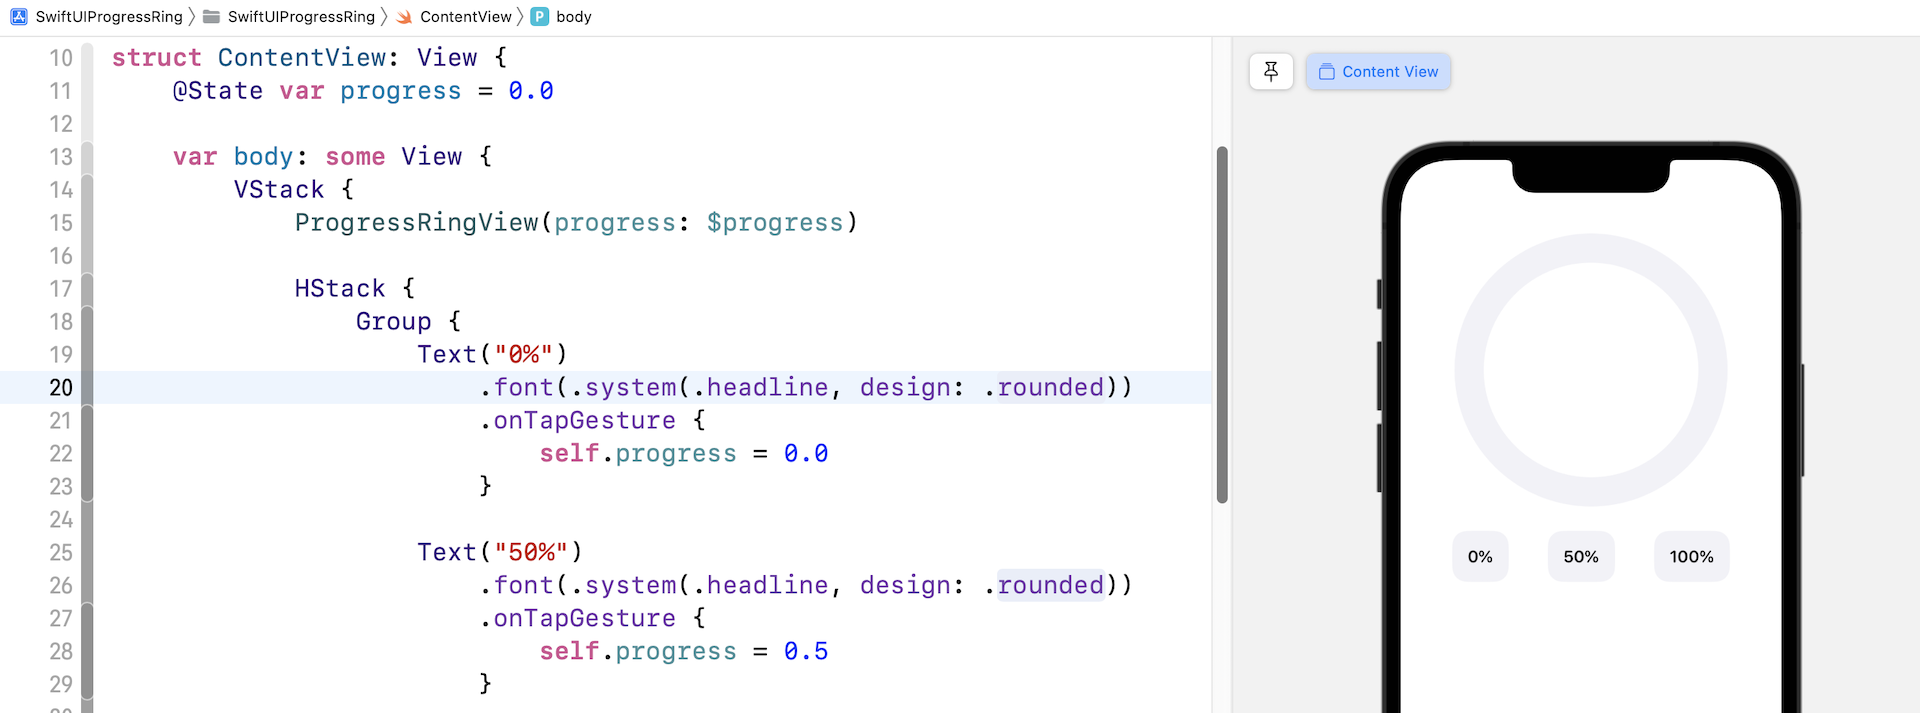Click the Xcode project icon in breadcrumb
Viewport: 1920px width, 713px height.
point(19,17)
